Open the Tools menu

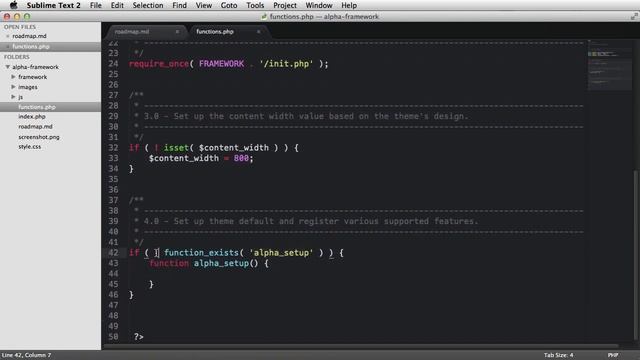click(255, 5)
